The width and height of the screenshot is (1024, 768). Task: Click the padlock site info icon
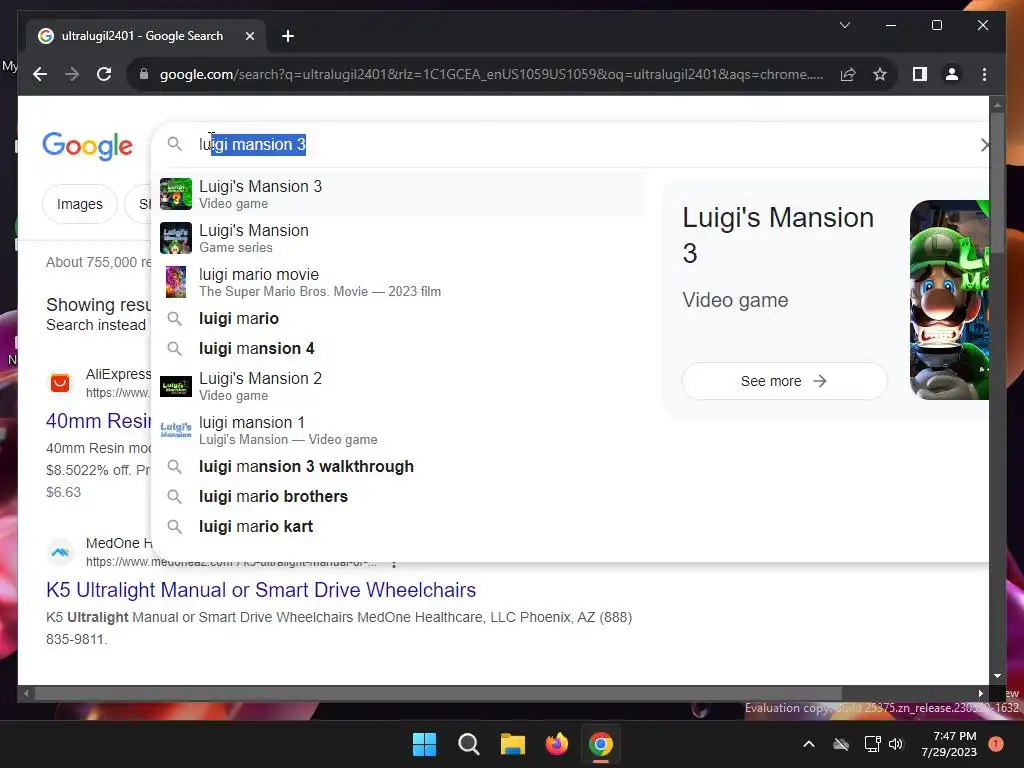coord(144,74)
